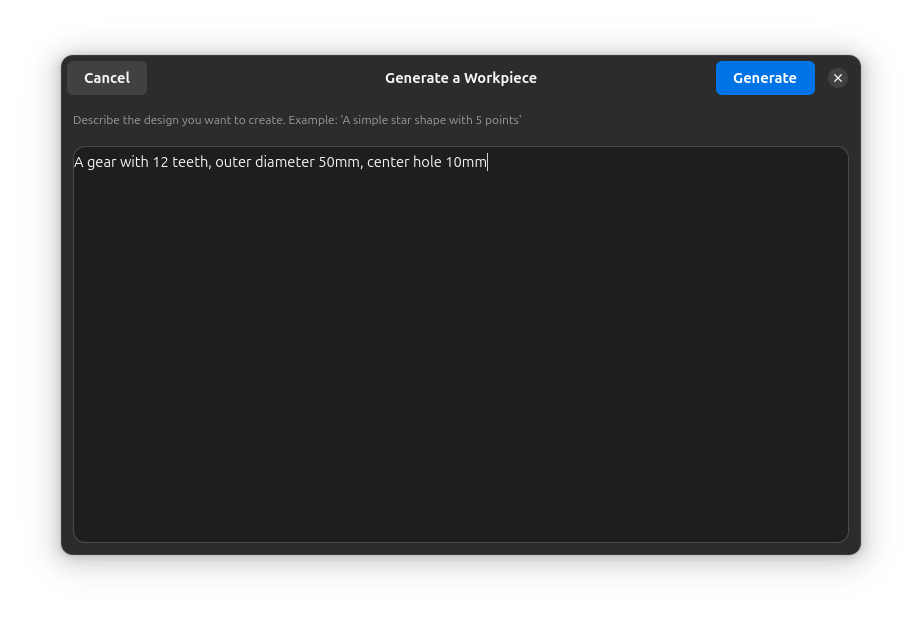Click the hint text mentioning star shape example
Viewport: 922px width, 622px height.
pyautogui.click(x=296, y=119)
